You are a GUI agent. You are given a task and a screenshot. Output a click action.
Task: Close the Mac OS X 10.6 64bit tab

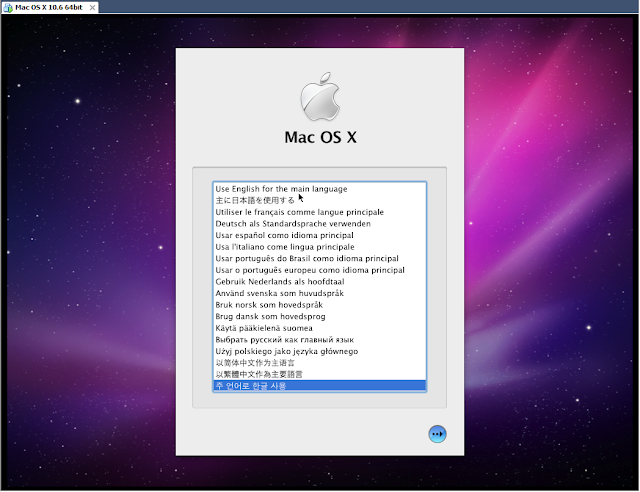[x=93, y=7]
